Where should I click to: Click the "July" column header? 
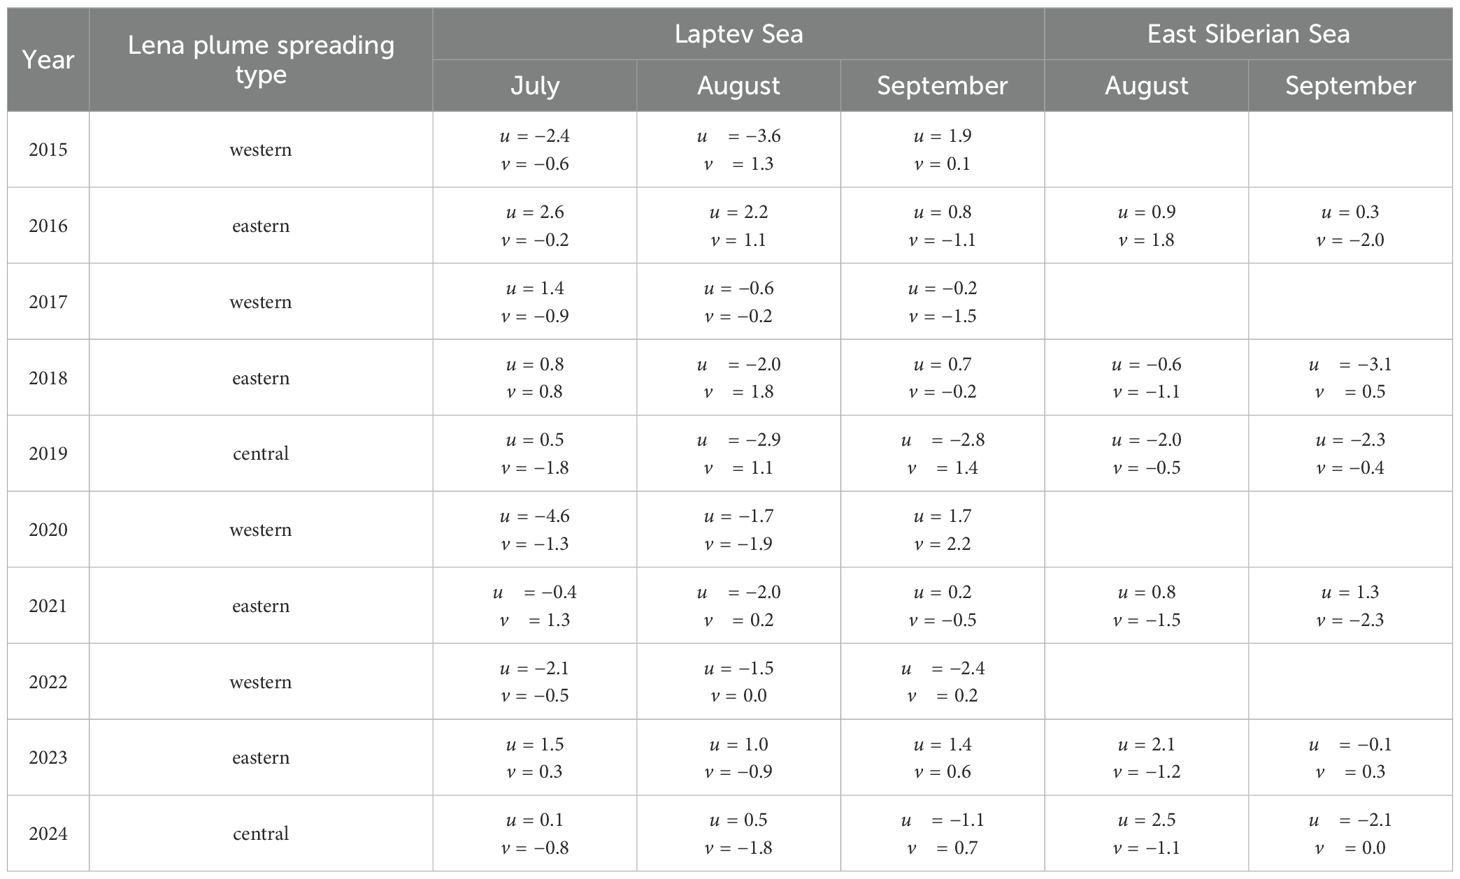[x=535, y=86]
